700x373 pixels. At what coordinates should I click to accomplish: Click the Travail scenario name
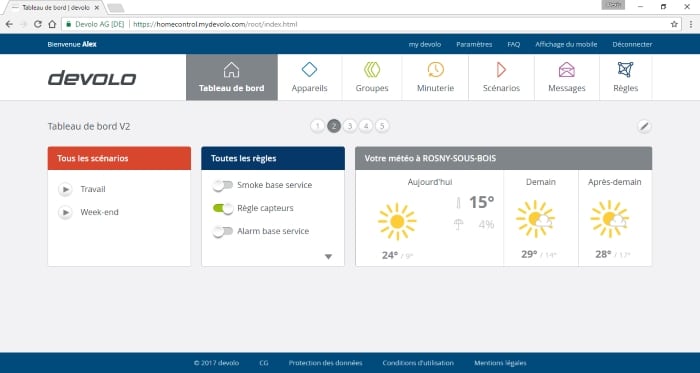point(93,189)
